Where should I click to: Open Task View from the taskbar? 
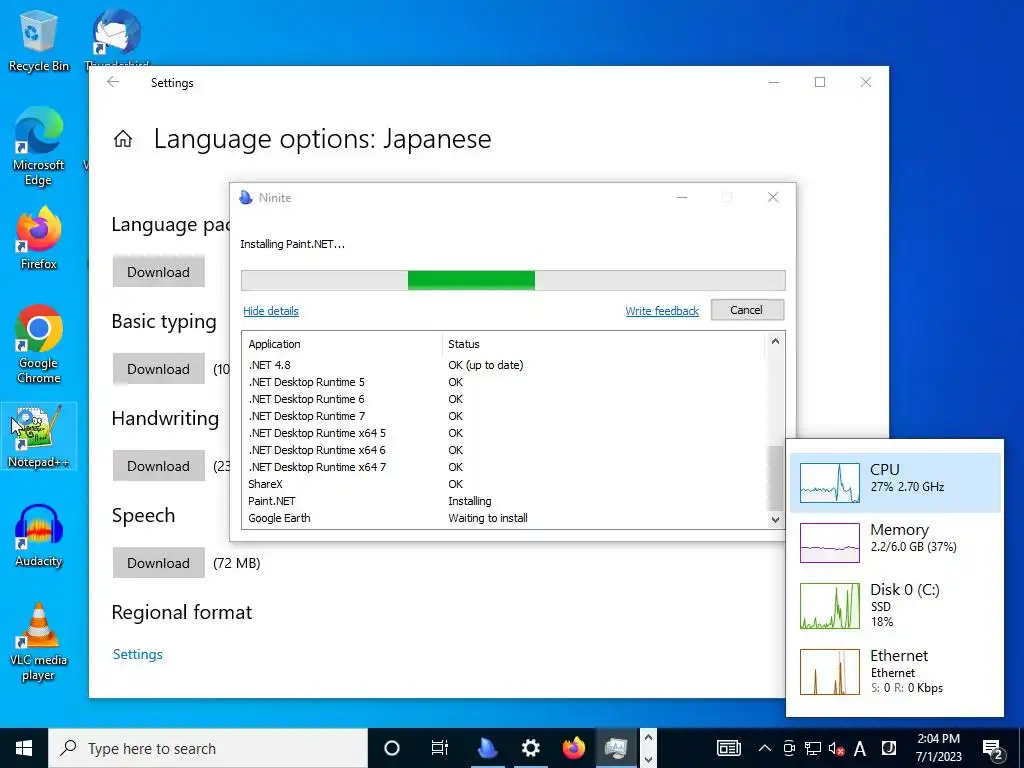click(x=440, y=748)
